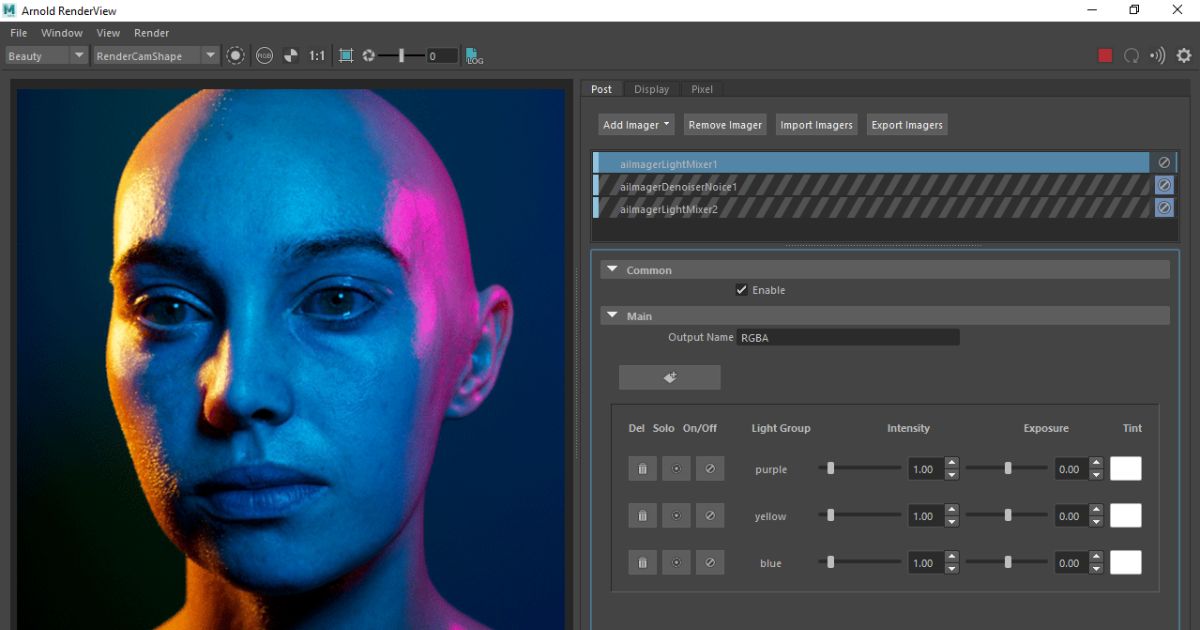Set the view to 1:1 zoom

[x=316, y=56]
